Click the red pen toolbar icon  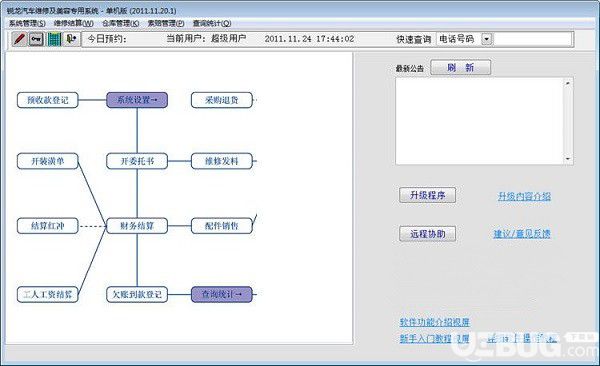[x=19, y=39]
